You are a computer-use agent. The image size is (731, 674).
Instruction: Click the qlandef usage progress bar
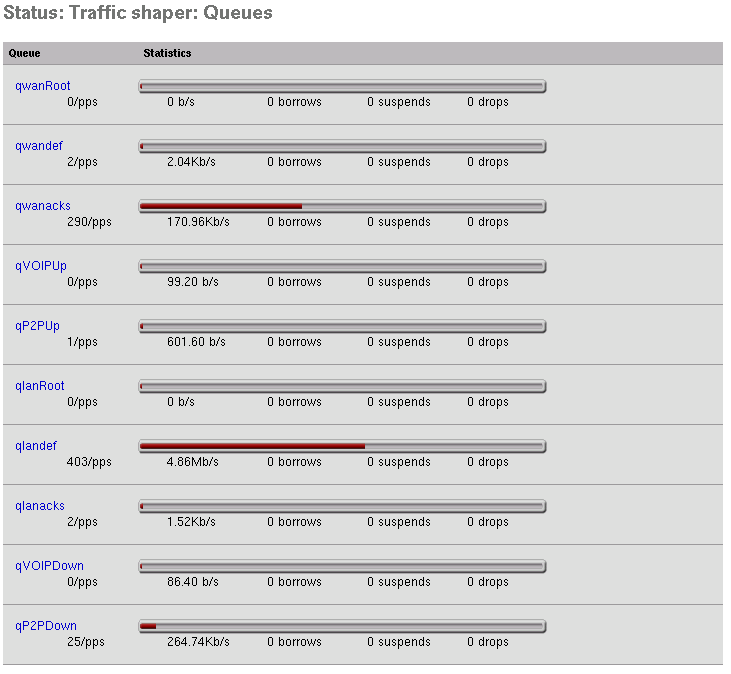(x=342, y=446)
